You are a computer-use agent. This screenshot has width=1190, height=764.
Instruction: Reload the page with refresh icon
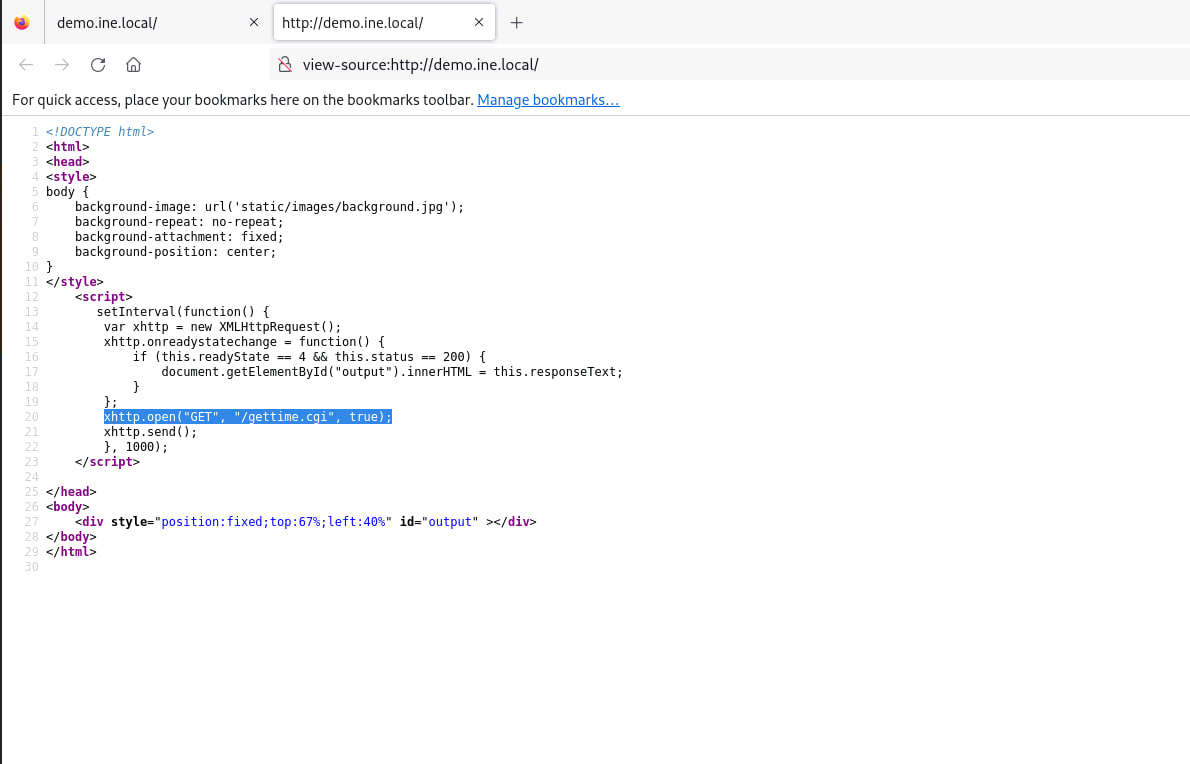pyautogui.click(x=98, y=64)
